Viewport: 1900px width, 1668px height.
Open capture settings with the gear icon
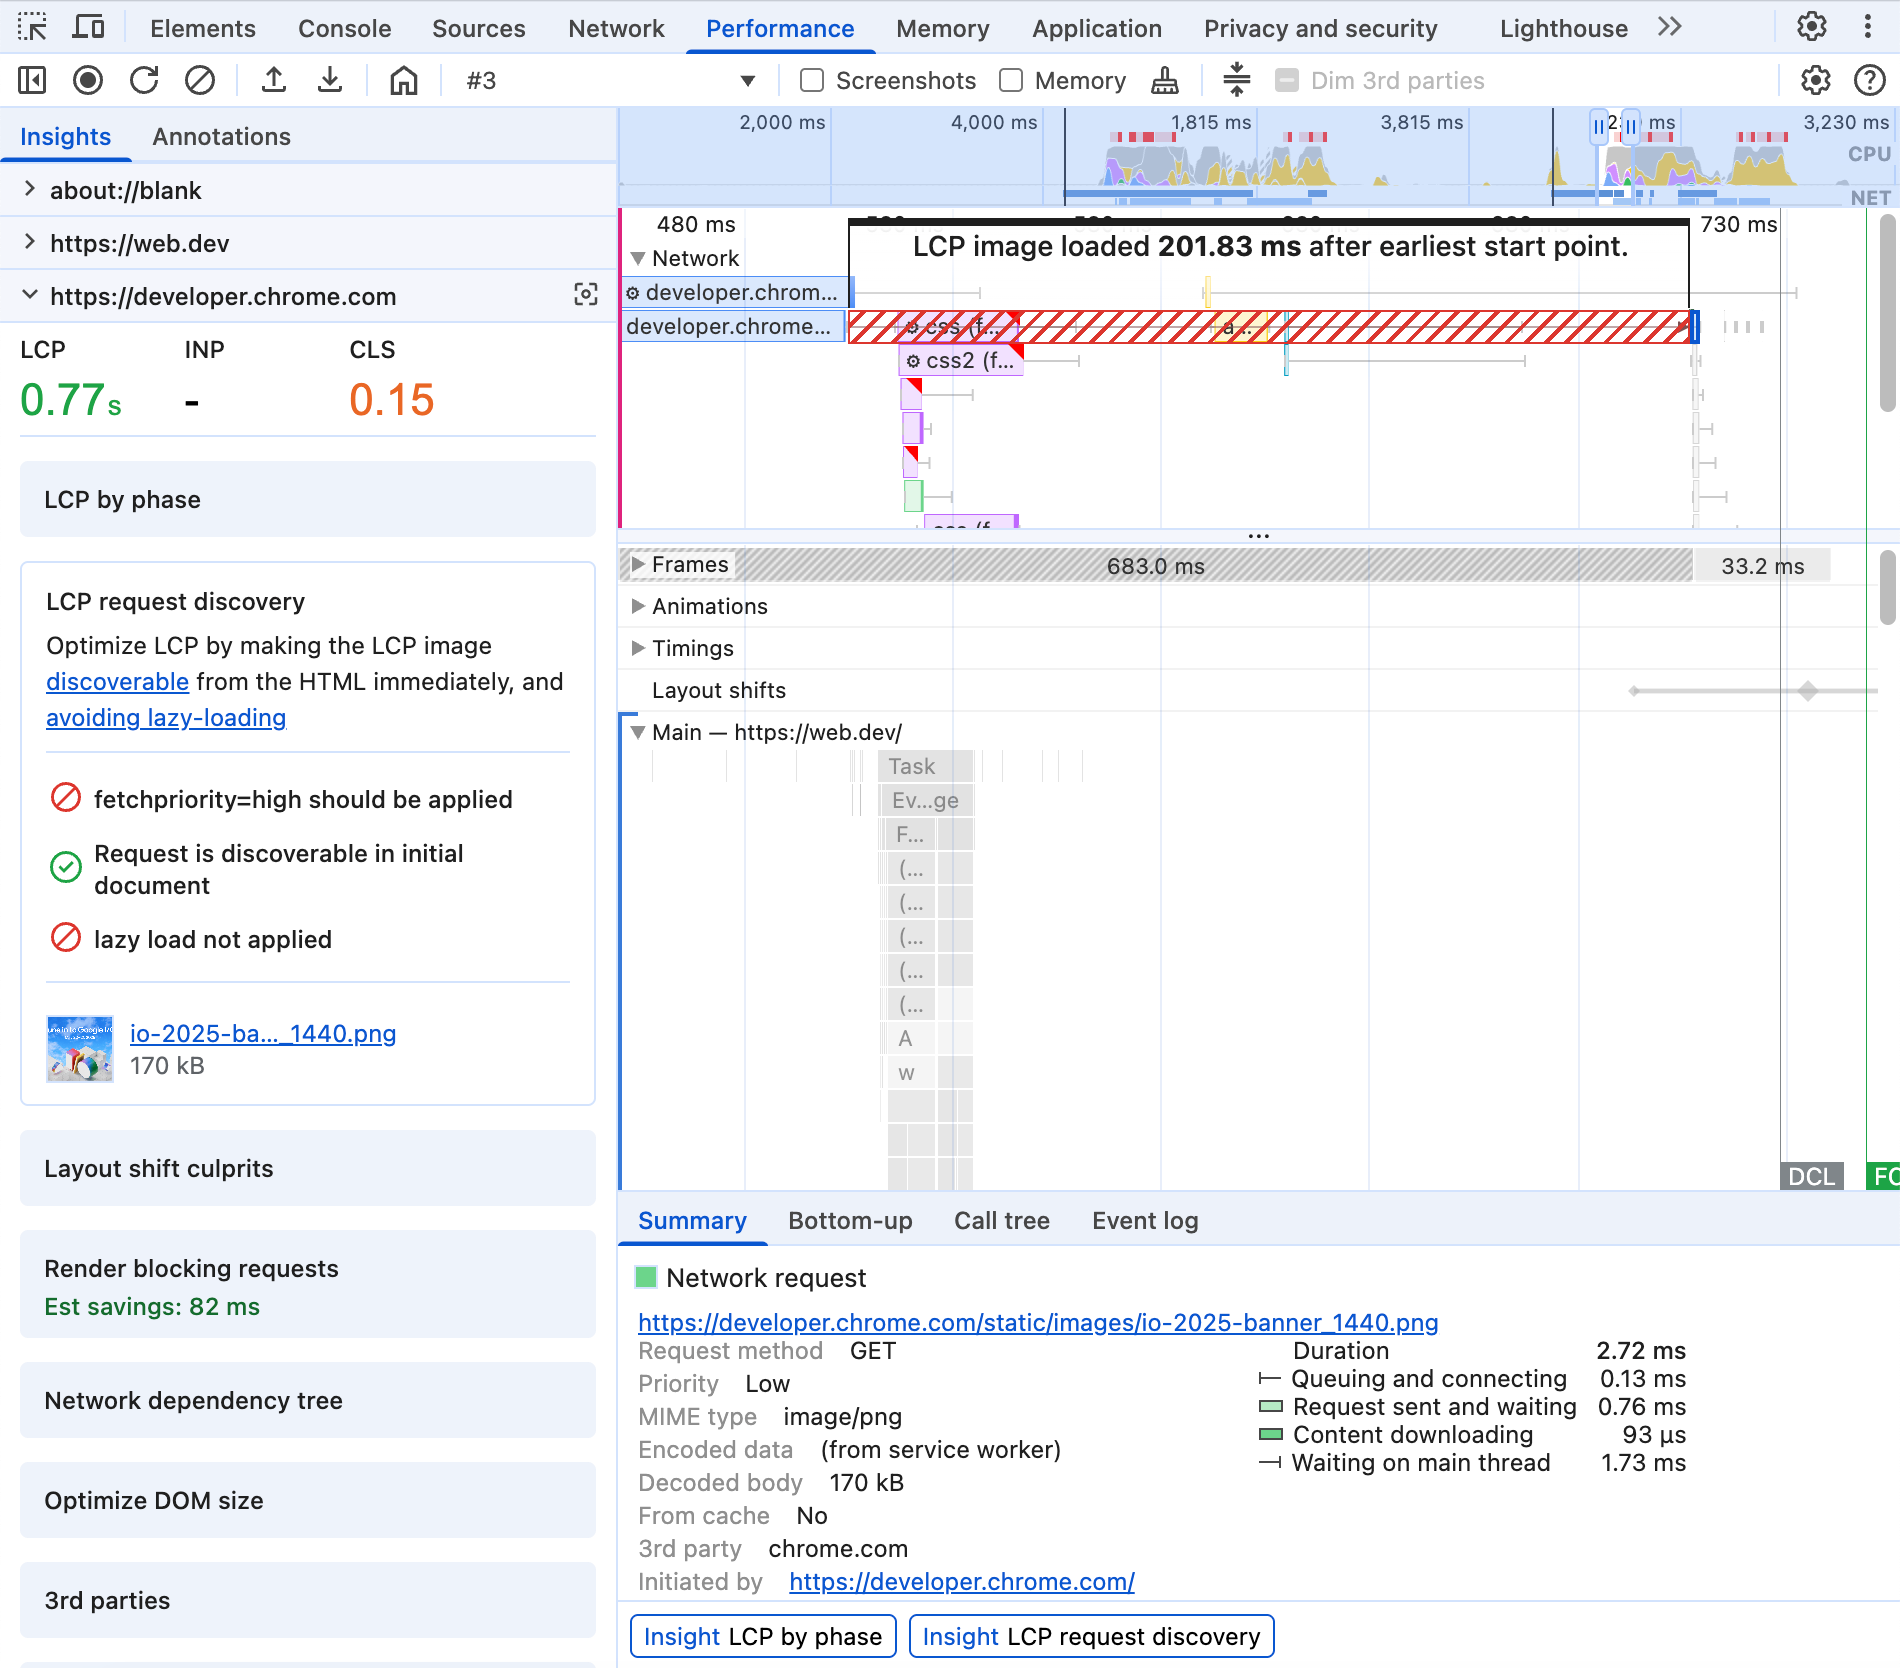(x=1816, y=81)
